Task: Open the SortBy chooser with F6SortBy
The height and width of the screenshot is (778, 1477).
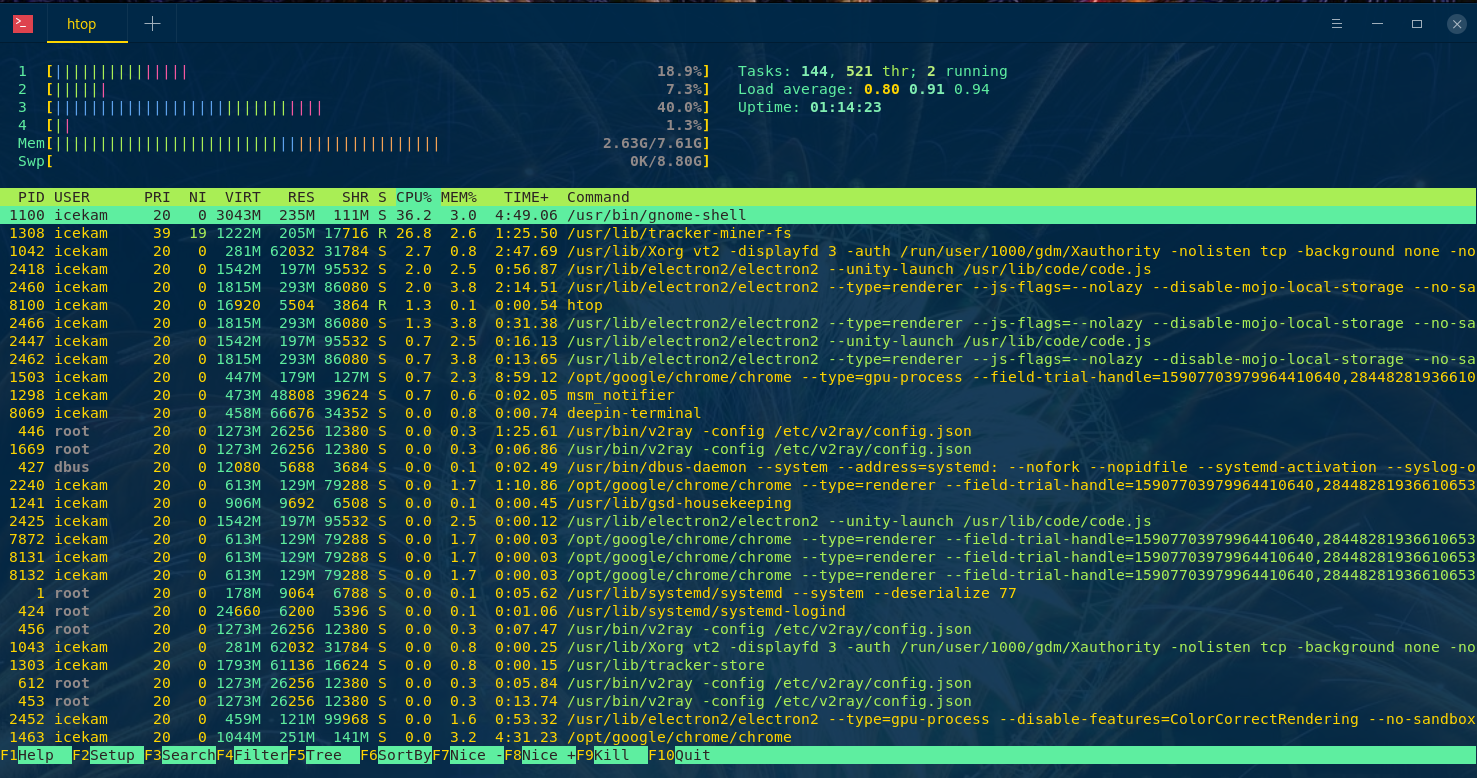Action: [395, 755]
